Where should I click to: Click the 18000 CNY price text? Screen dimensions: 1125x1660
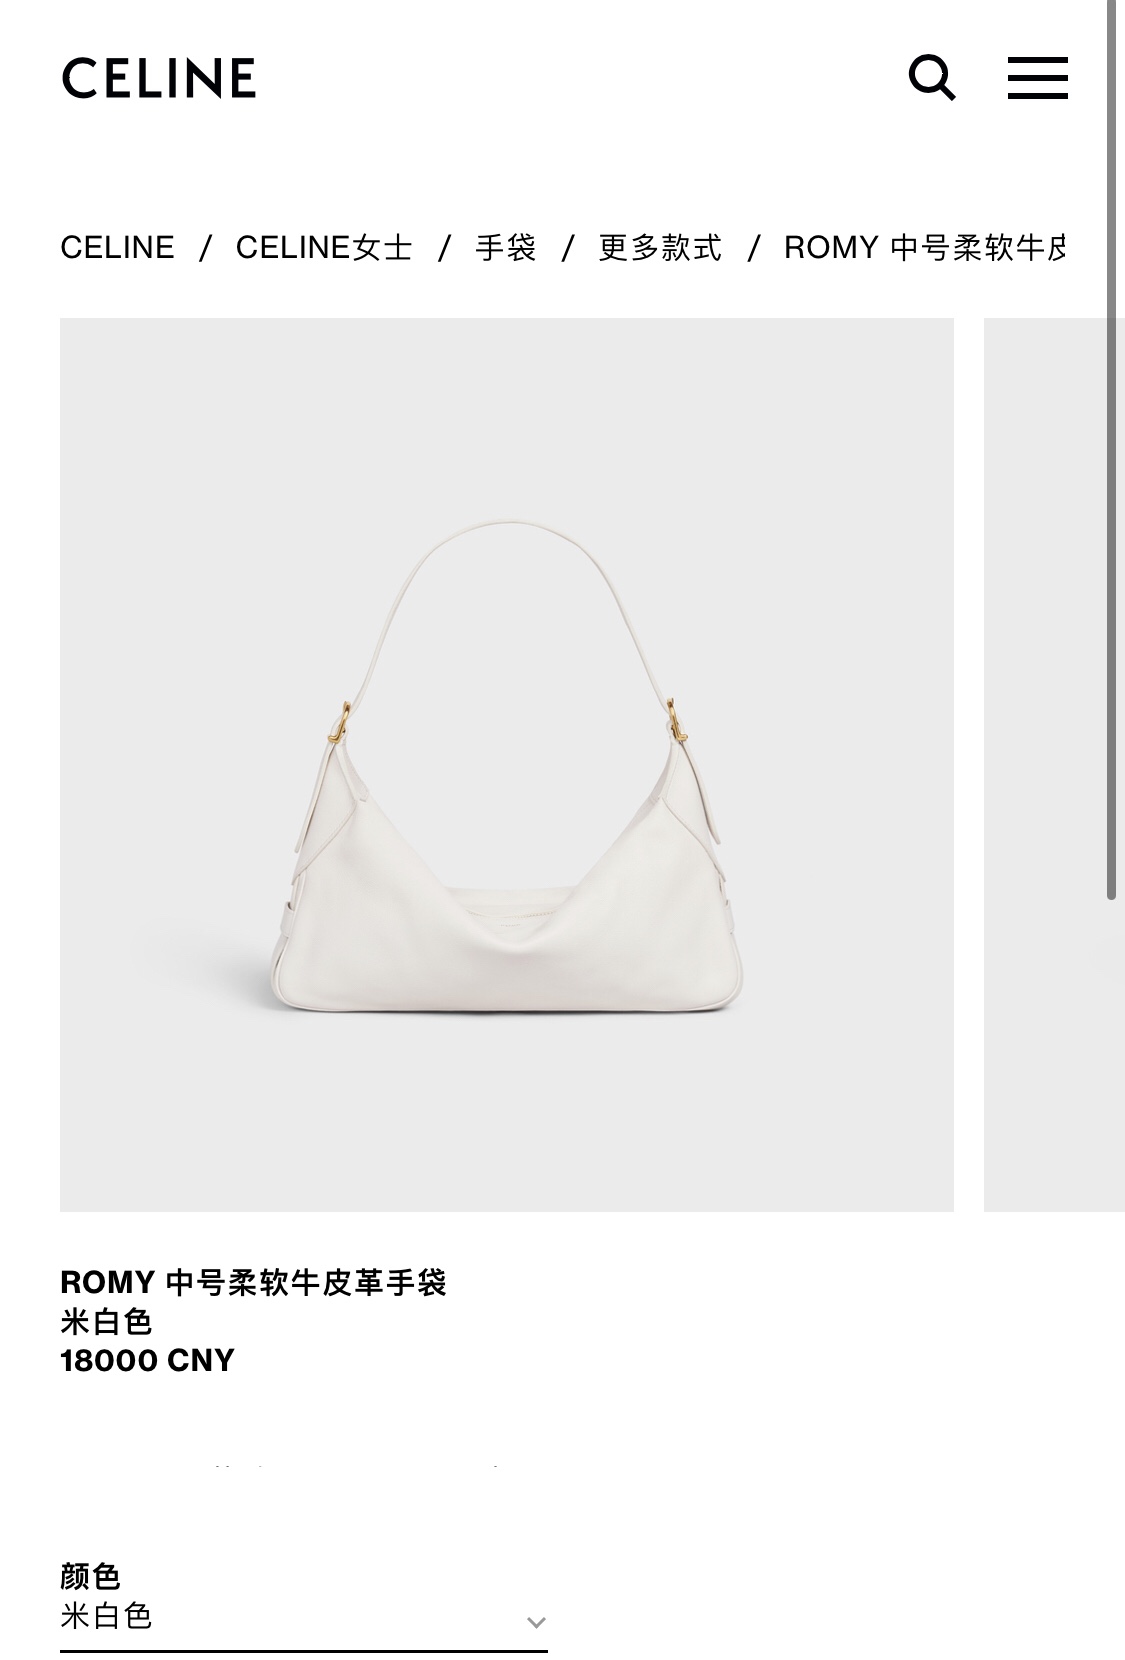click(147, 1360)
